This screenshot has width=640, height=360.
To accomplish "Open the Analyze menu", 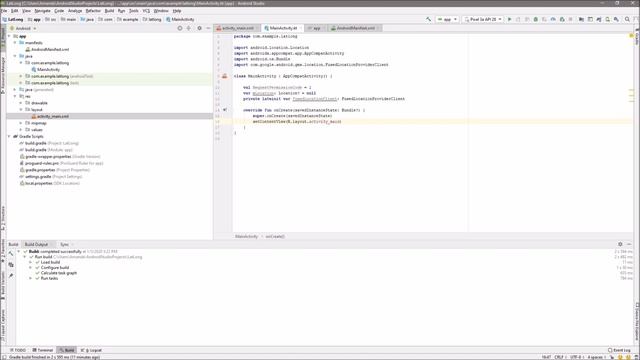I will coord(75,11).
